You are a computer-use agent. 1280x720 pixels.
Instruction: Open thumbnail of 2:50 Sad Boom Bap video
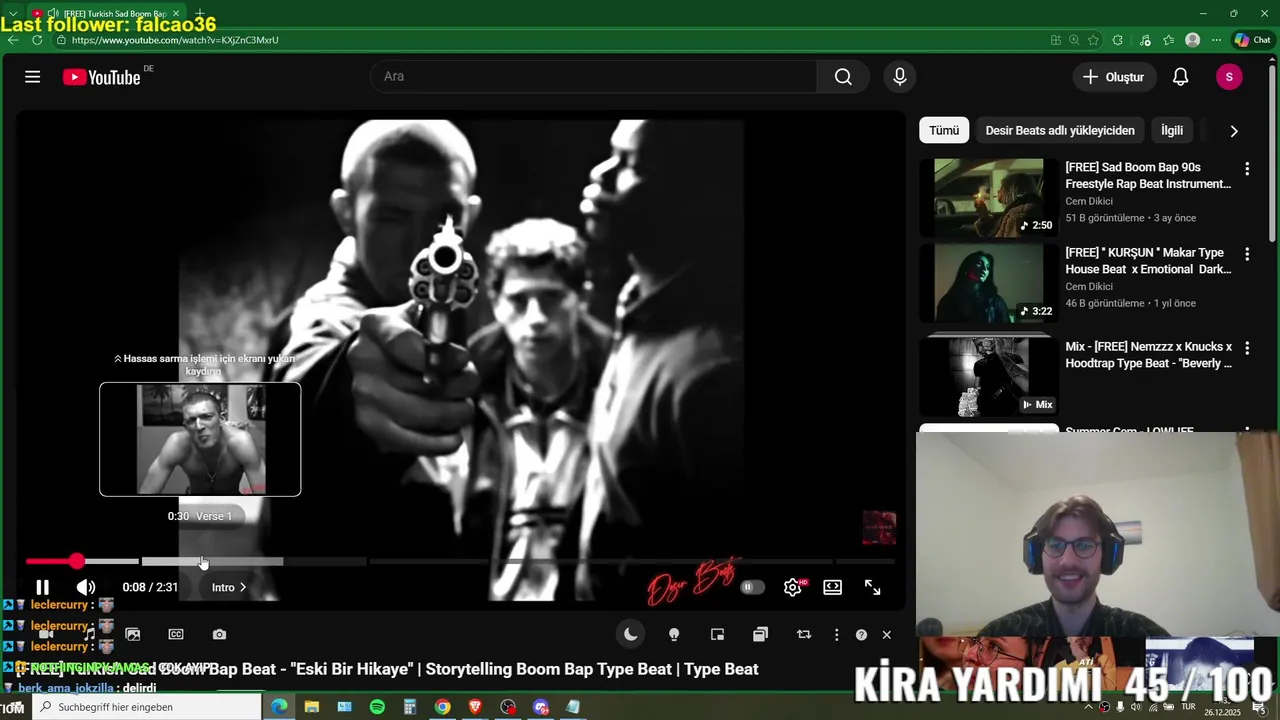click(x=989, y=197)
